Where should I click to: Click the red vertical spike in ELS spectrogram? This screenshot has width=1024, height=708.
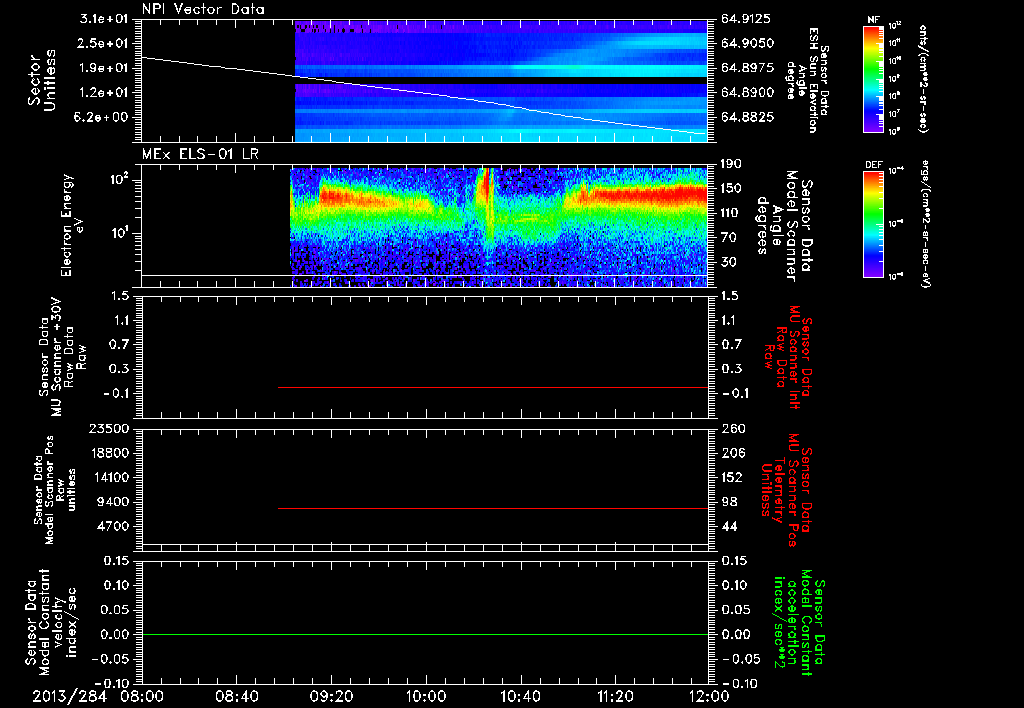pos(485,186)
